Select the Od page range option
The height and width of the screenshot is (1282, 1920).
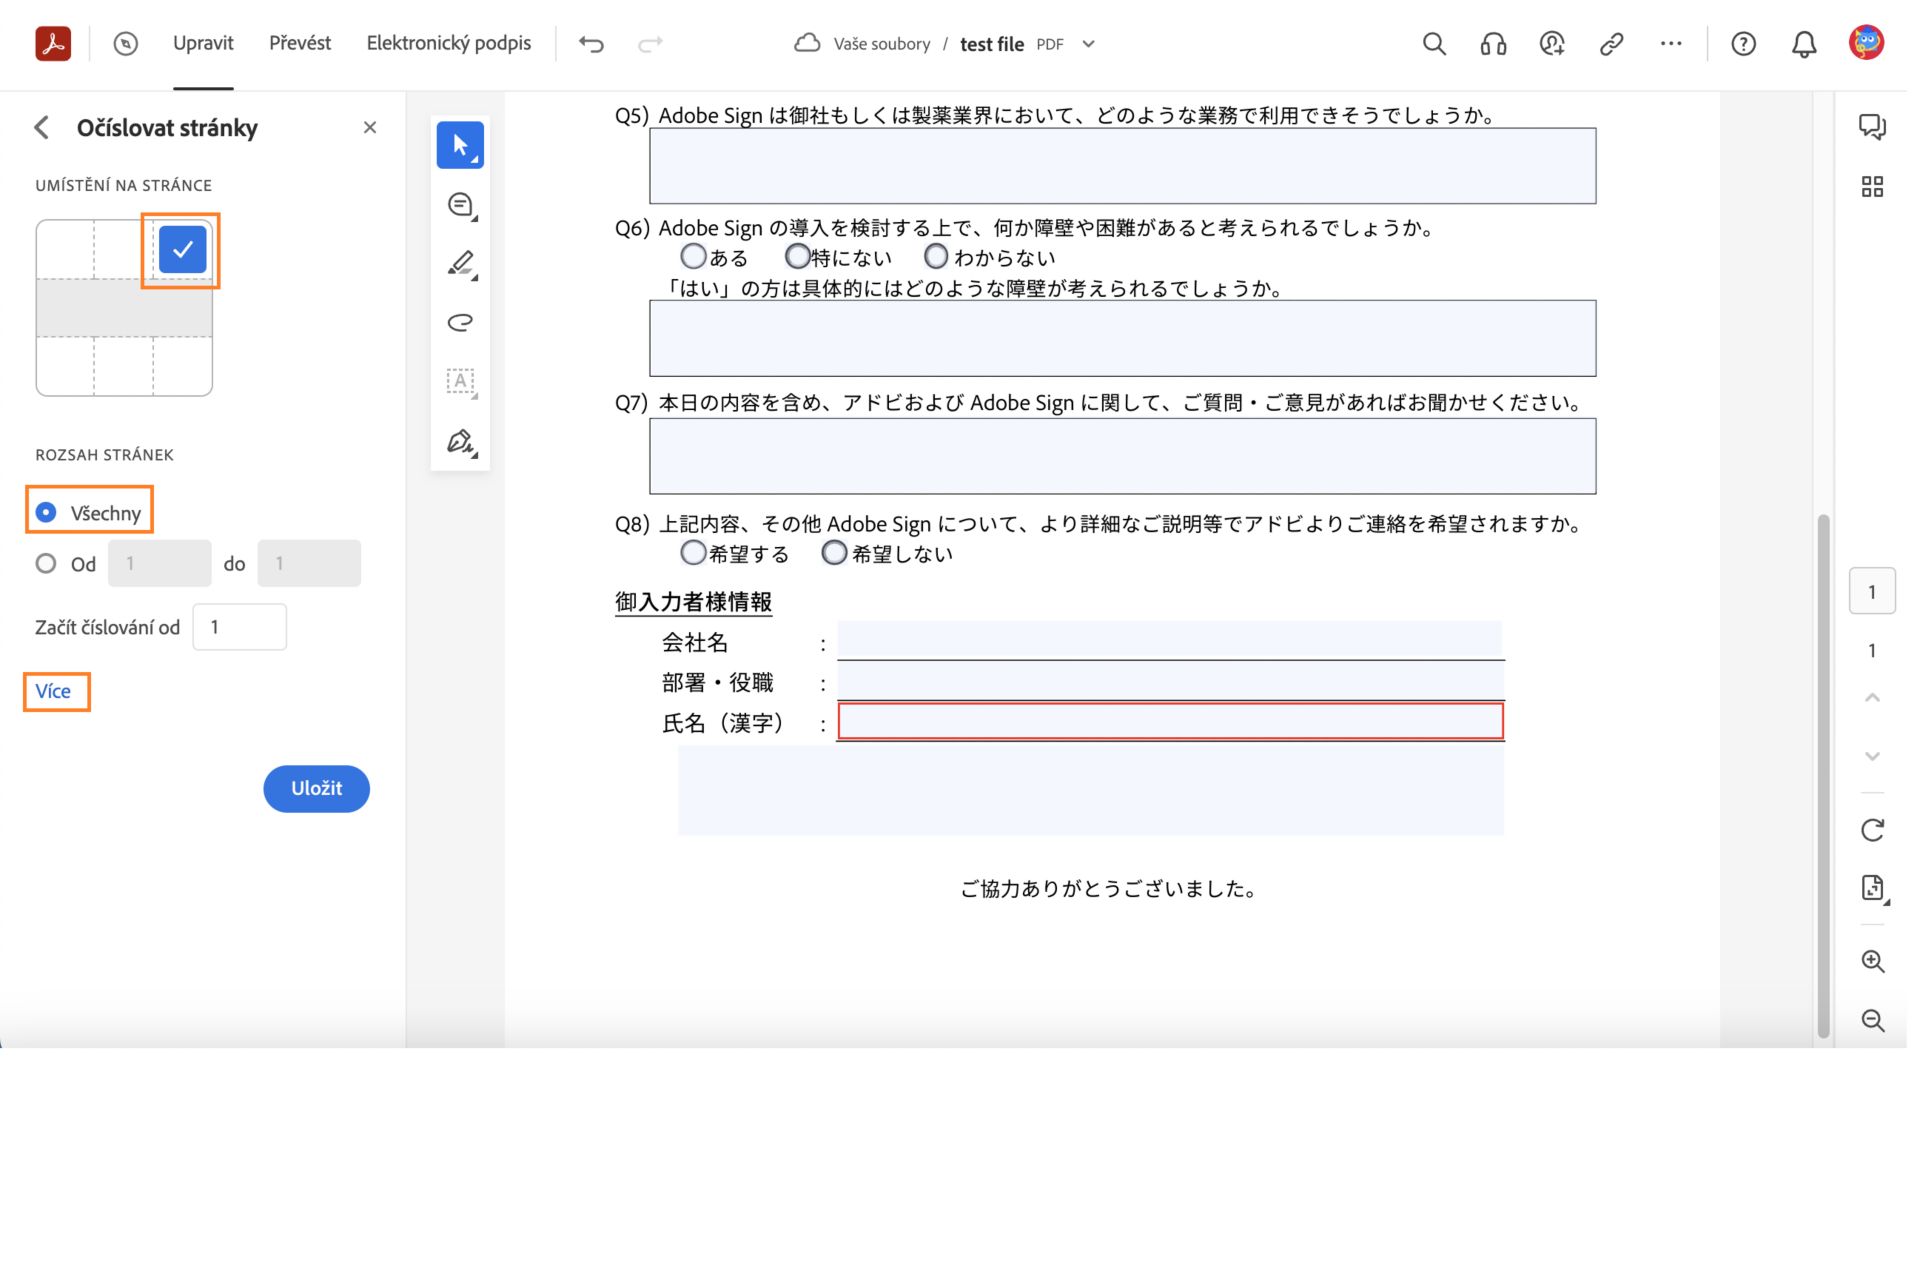[46, 564]
